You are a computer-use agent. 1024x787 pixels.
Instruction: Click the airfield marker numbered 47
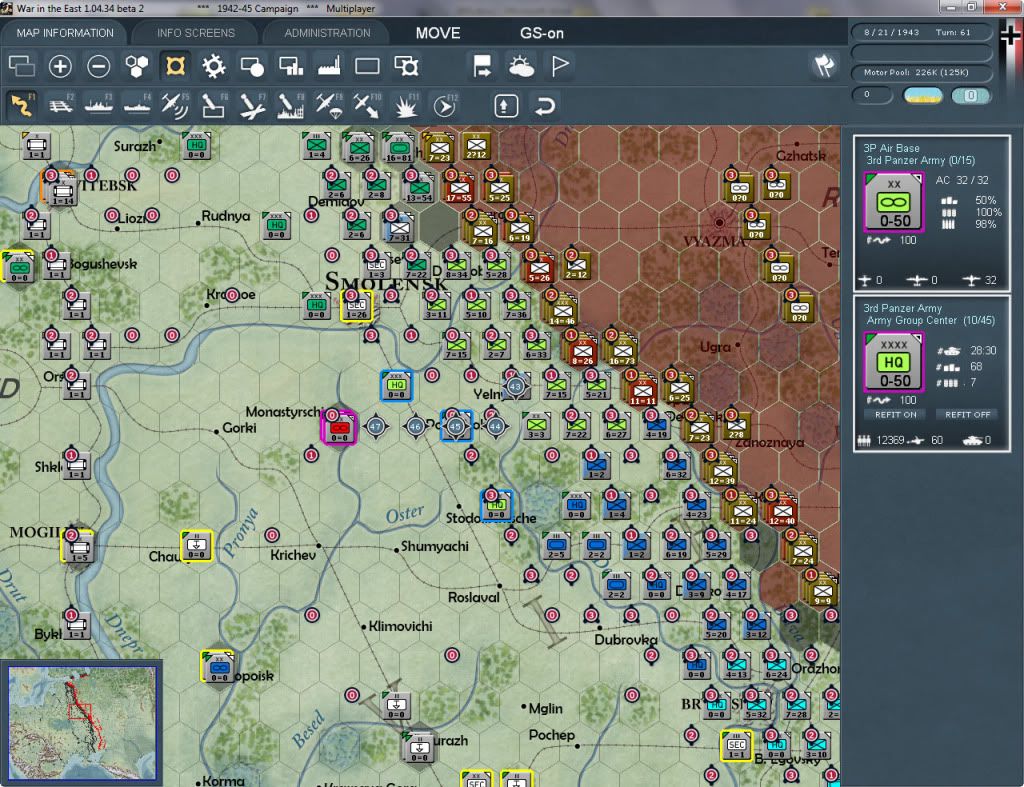click(x=376, y=426)
